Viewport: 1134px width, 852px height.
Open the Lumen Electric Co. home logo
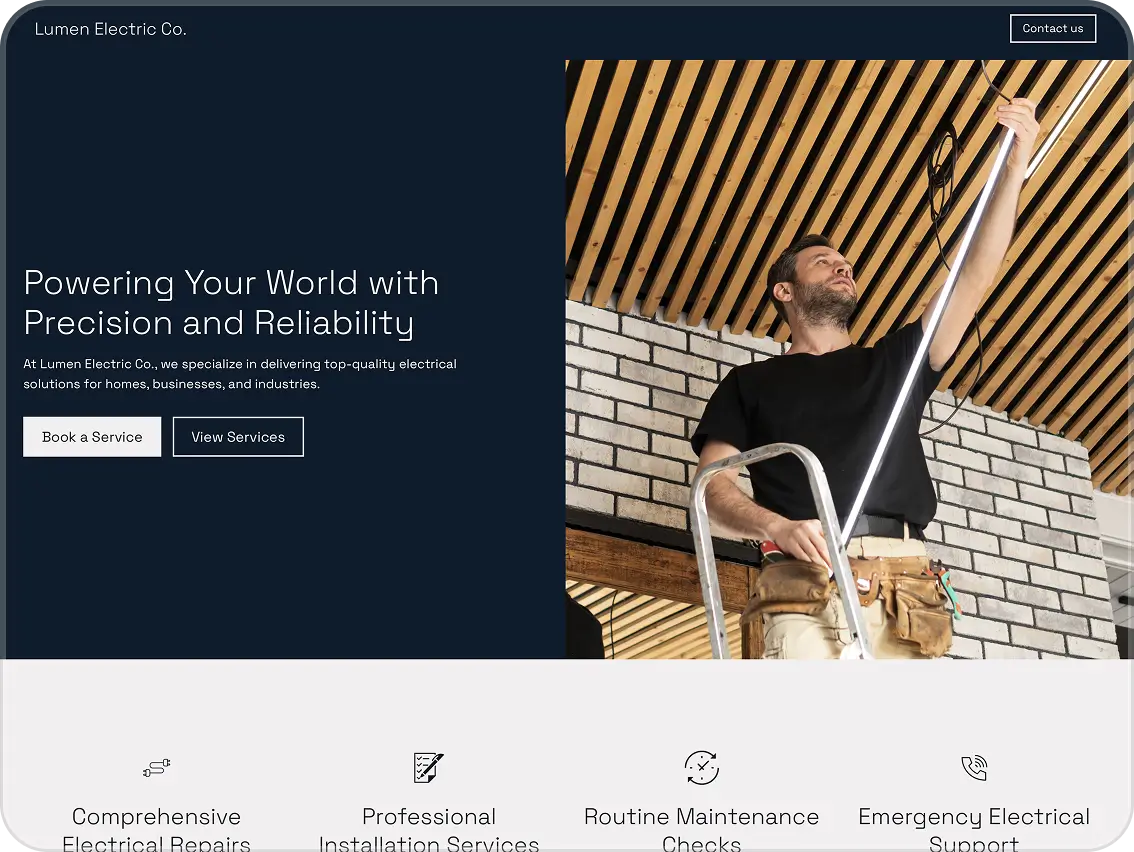pyautogui.click(x=110, y=29)
